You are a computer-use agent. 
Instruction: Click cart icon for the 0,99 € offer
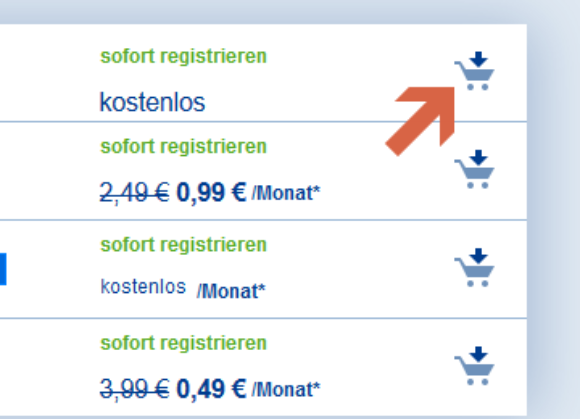click(475, 169)
